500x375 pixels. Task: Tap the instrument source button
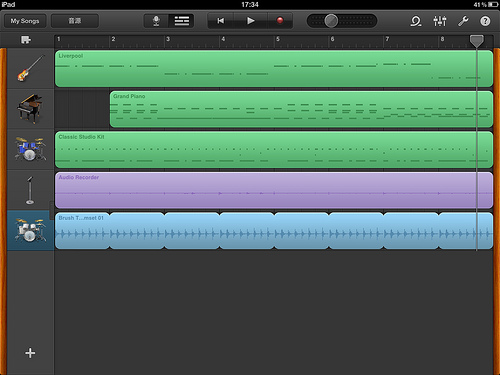pyautogui.click(x=75, y=21)
